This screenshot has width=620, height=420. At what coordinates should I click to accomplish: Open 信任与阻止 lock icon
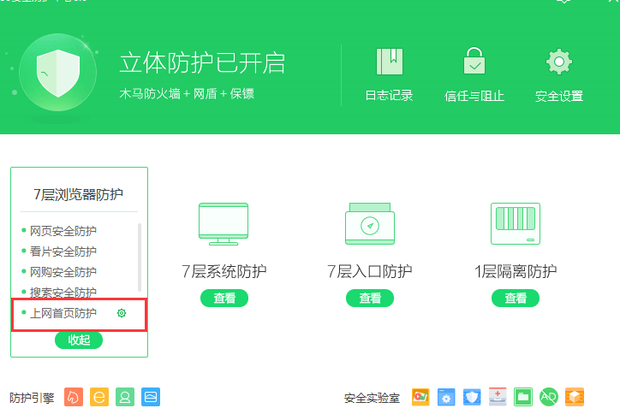pos(474,61)
